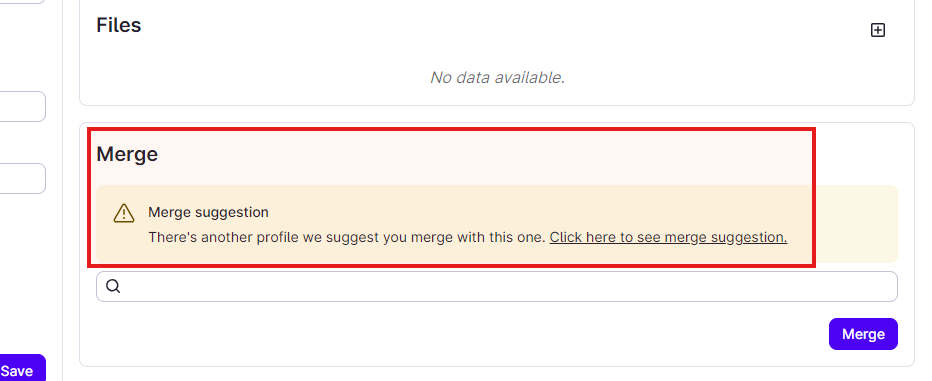This screenshot has width=932, height=381.
Task: Focus the merge profile search field
Action: tap(496, 286)
